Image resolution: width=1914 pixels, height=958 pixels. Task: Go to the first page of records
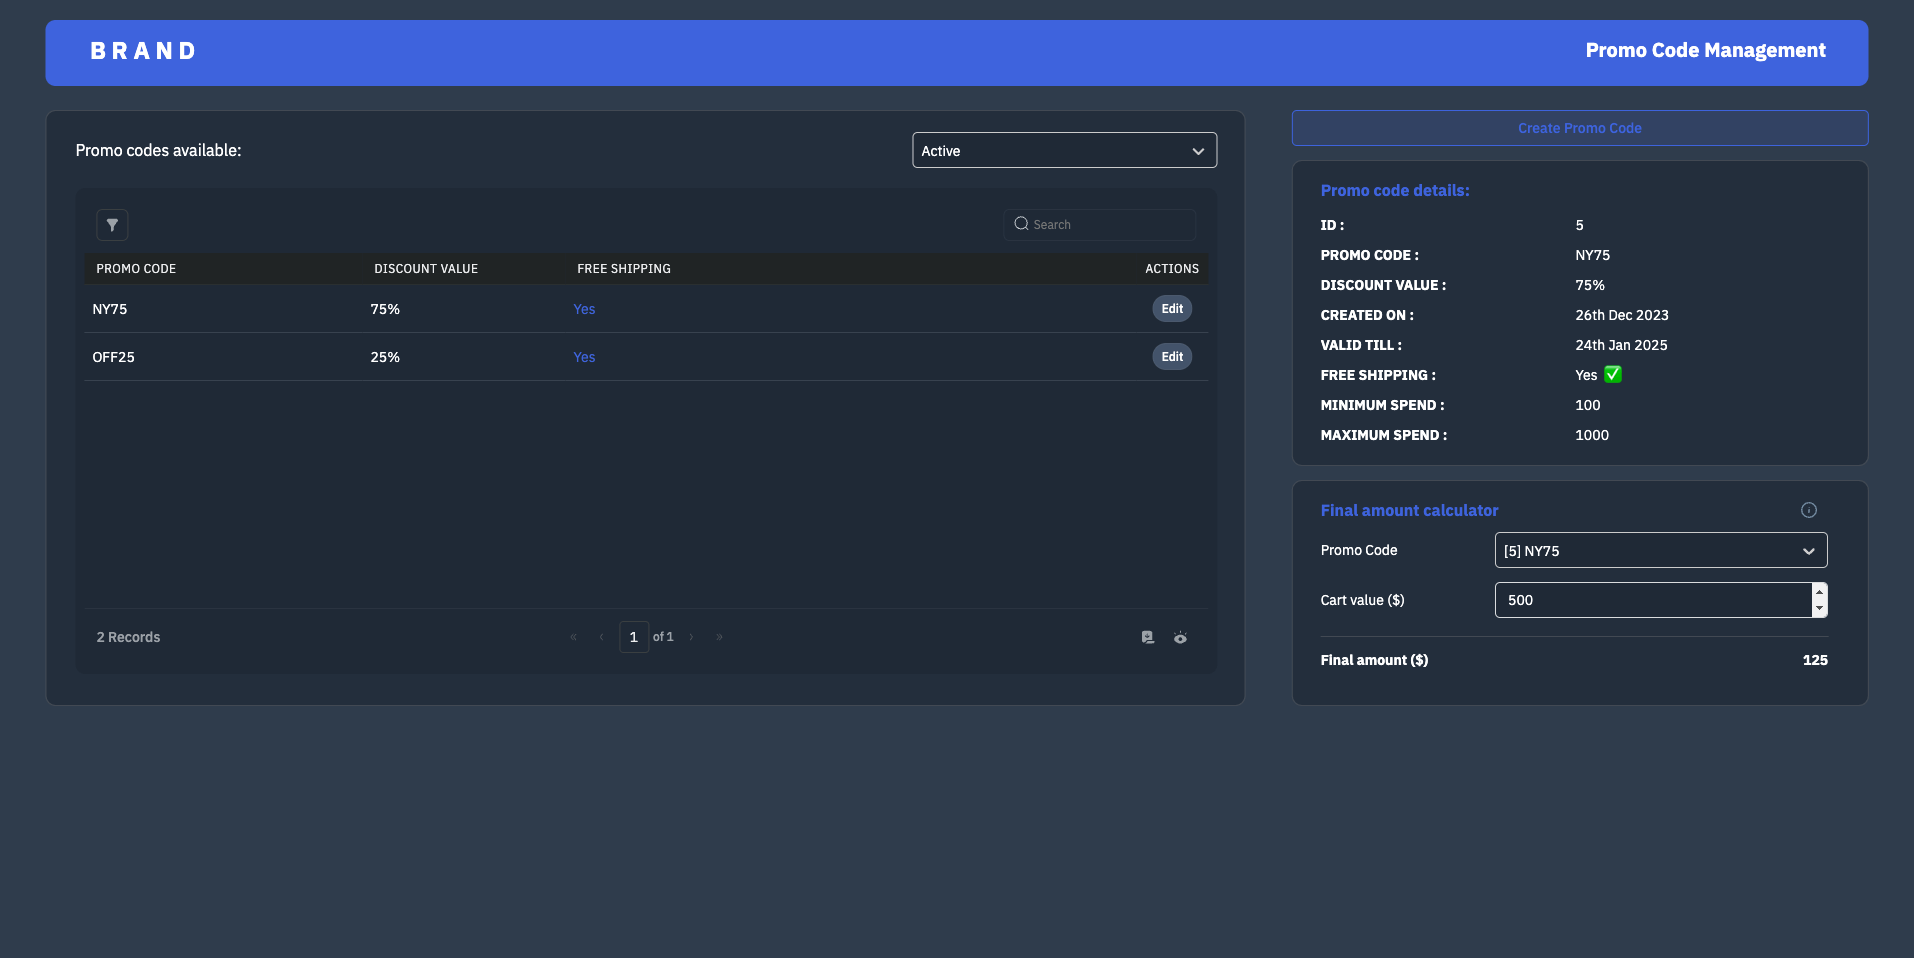coord(573,637)
